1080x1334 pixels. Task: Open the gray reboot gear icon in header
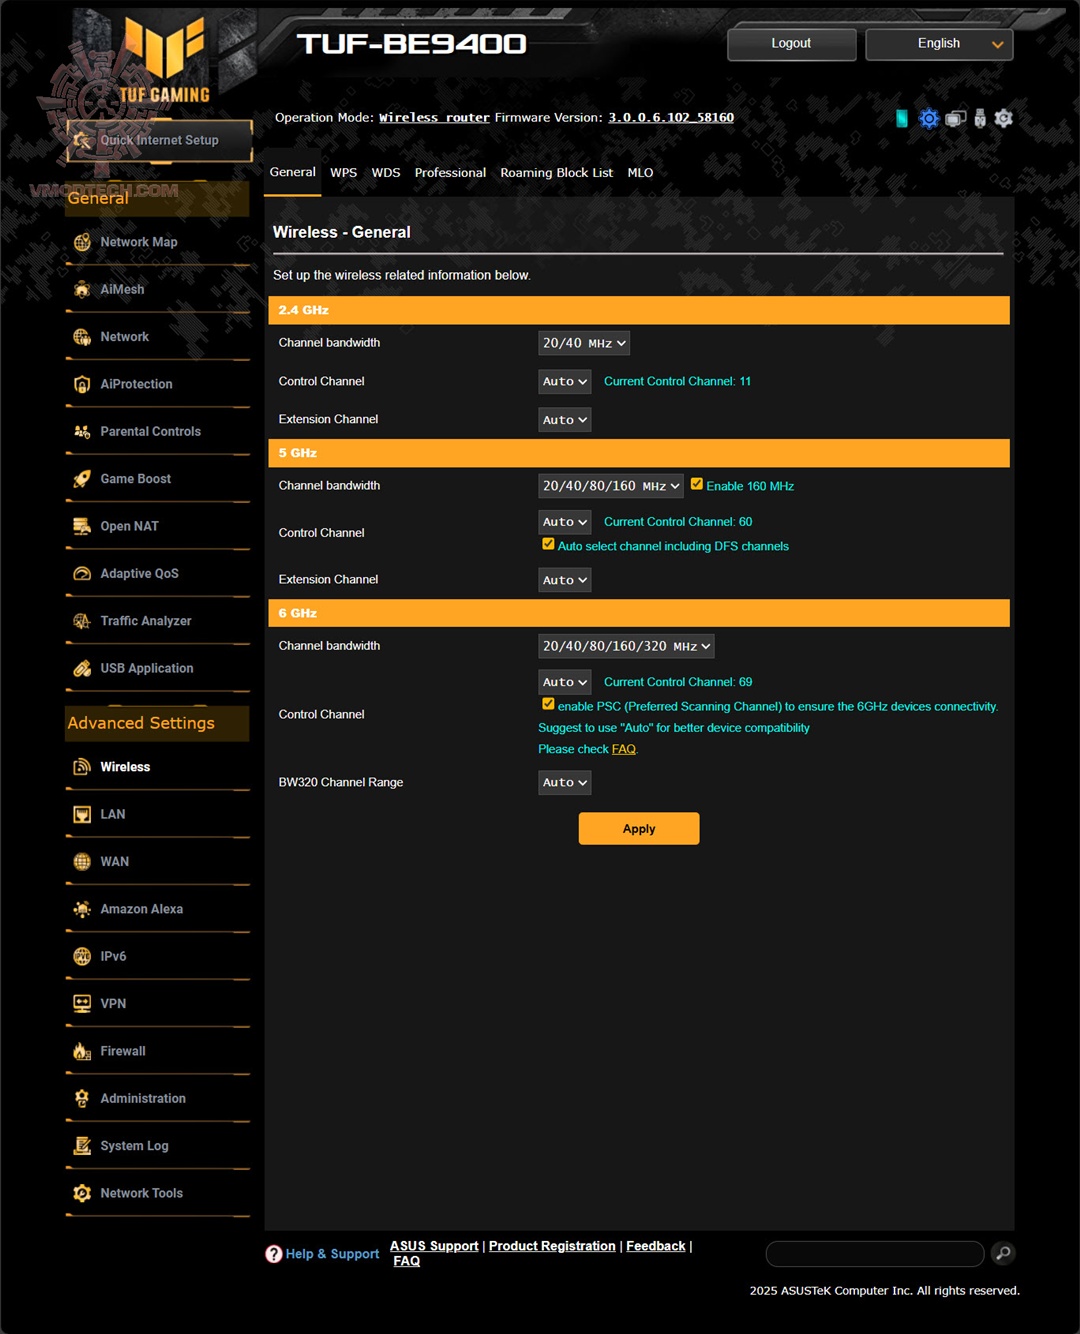pyautogui.click(x=1004, y=119)
